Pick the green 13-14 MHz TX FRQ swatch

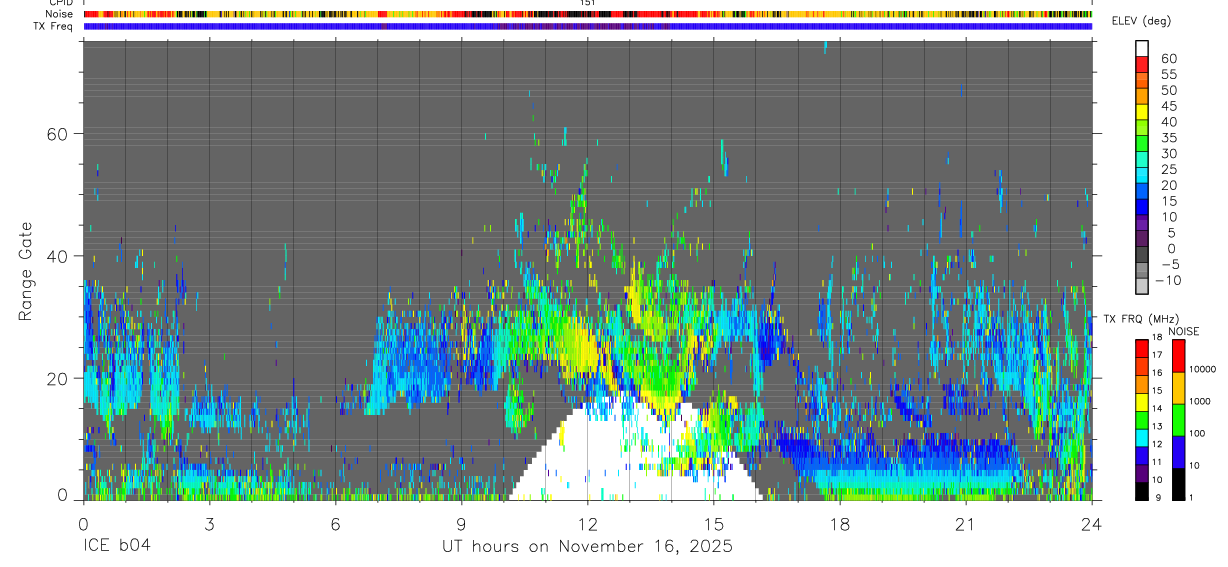tap(1142, 419)
